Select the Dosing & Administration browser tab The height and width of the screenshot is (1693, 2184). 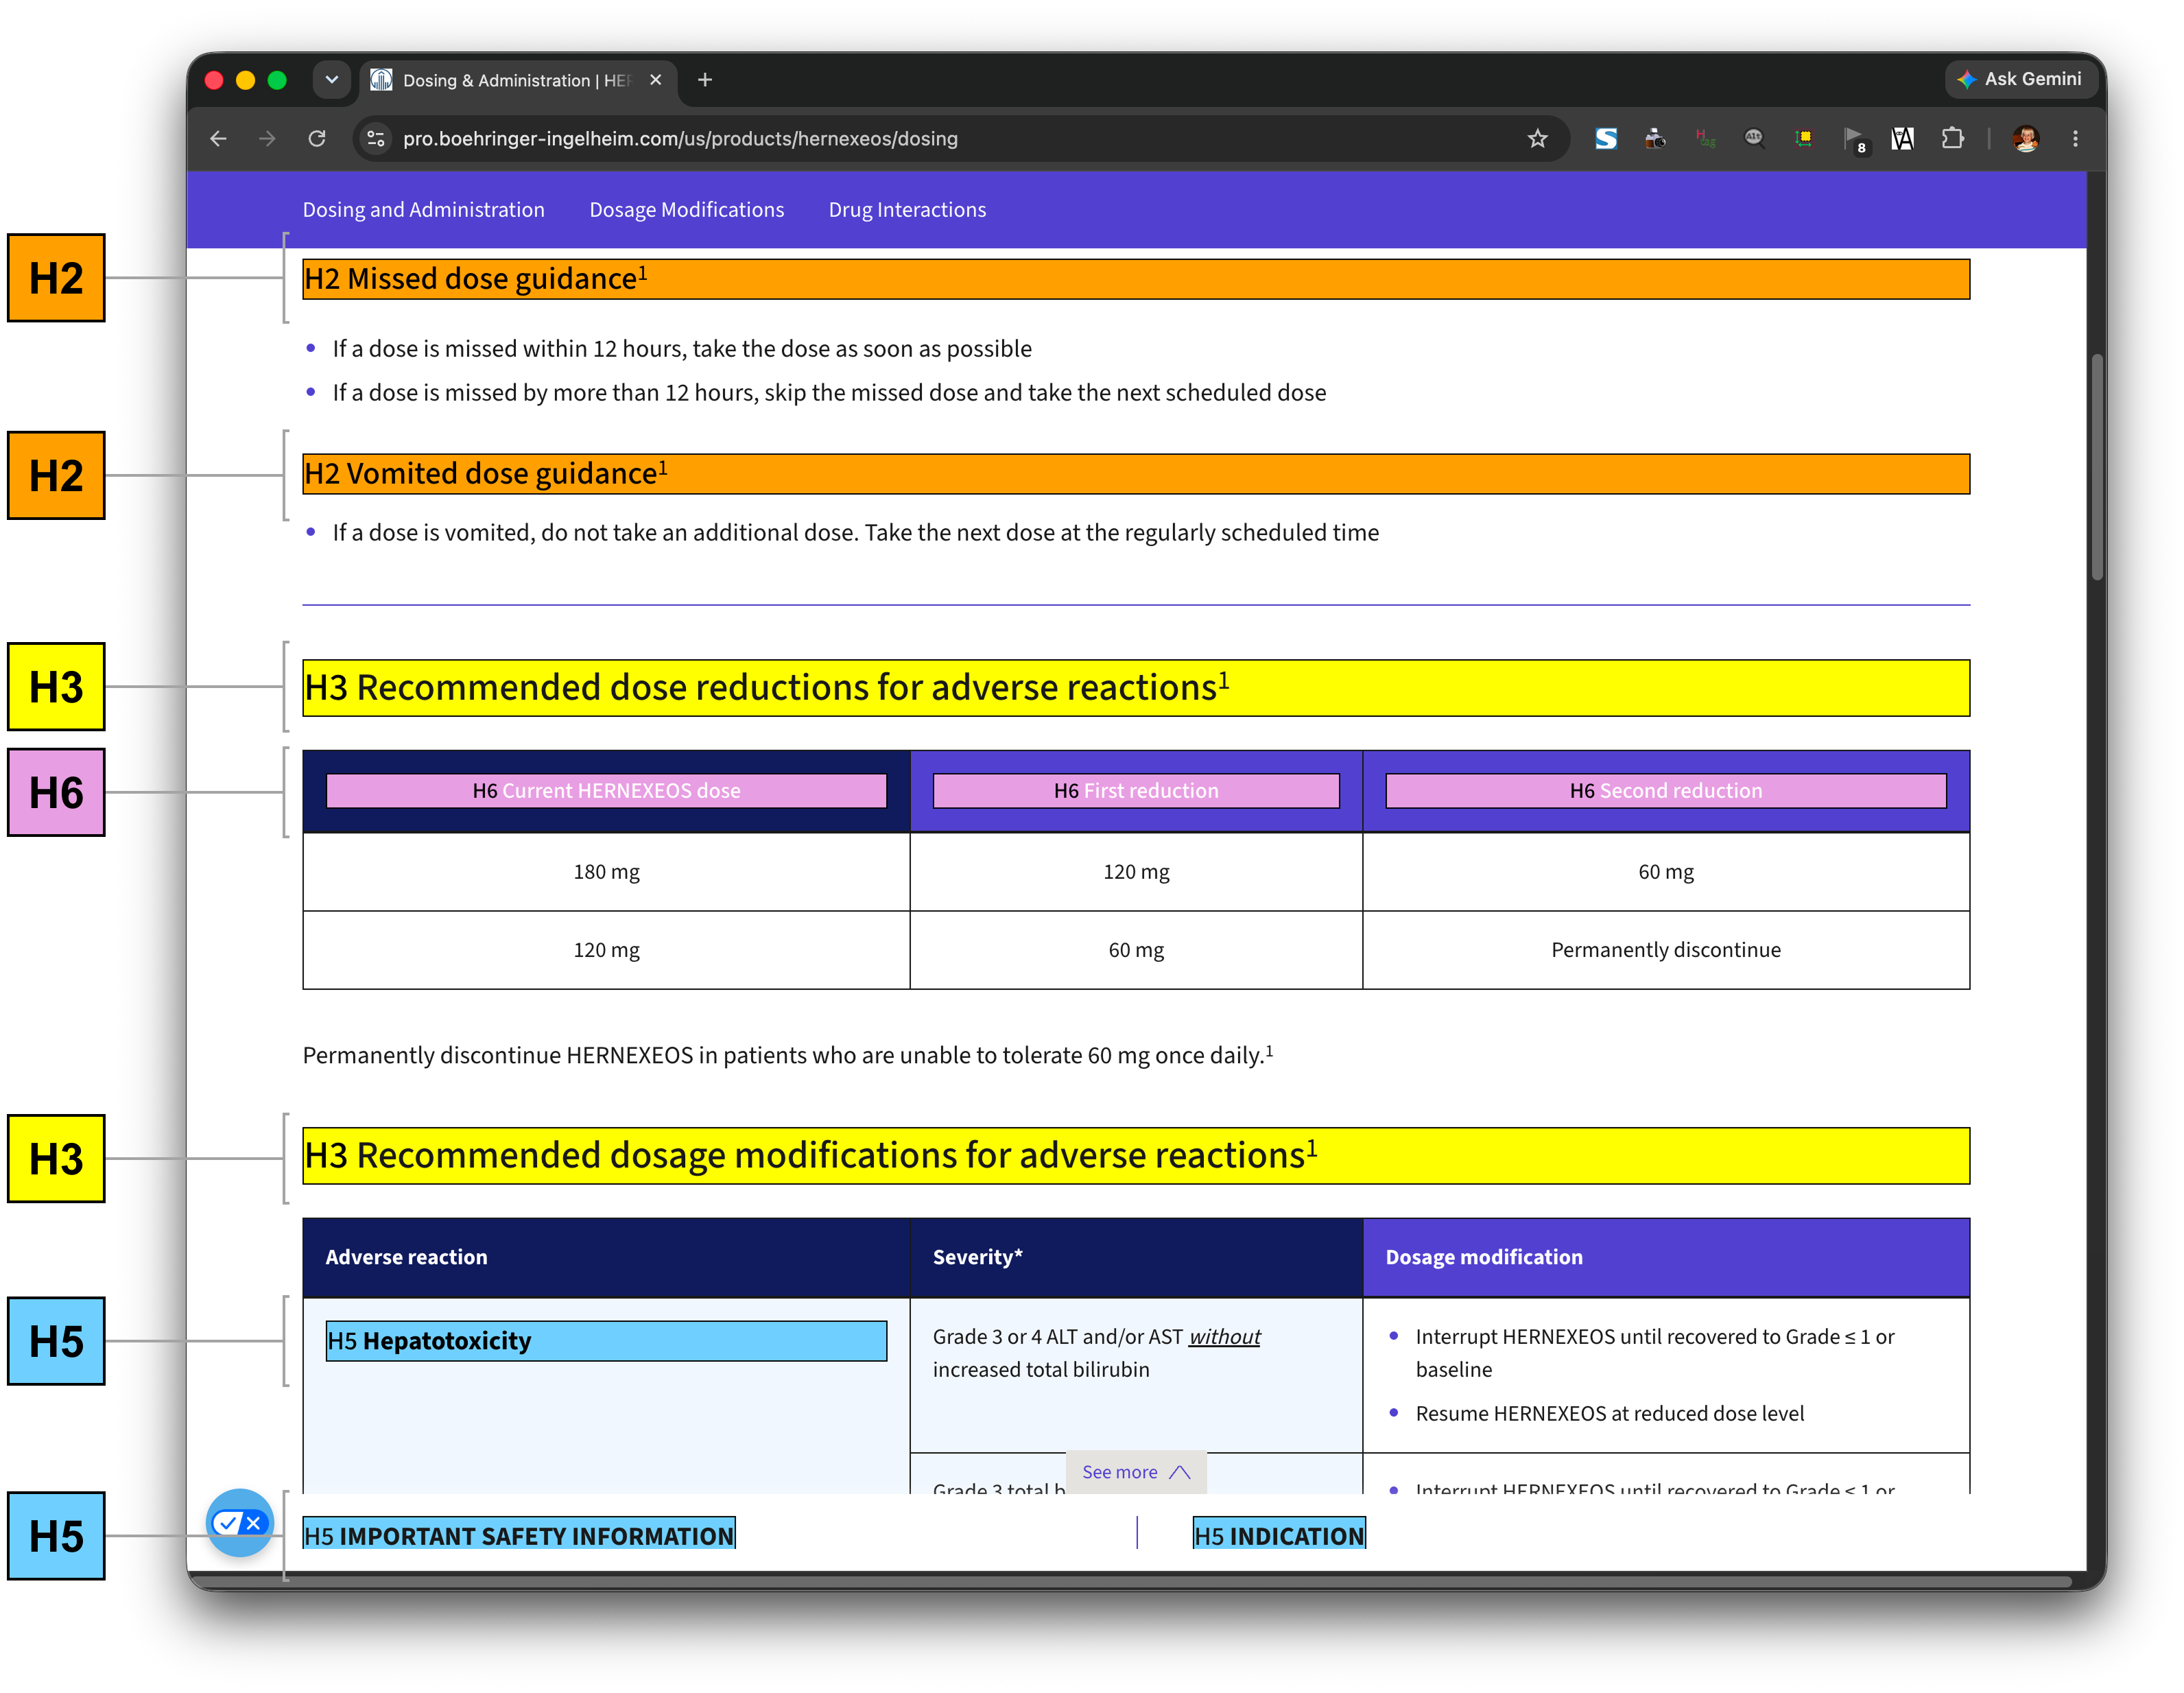click(x=517, y=80)
